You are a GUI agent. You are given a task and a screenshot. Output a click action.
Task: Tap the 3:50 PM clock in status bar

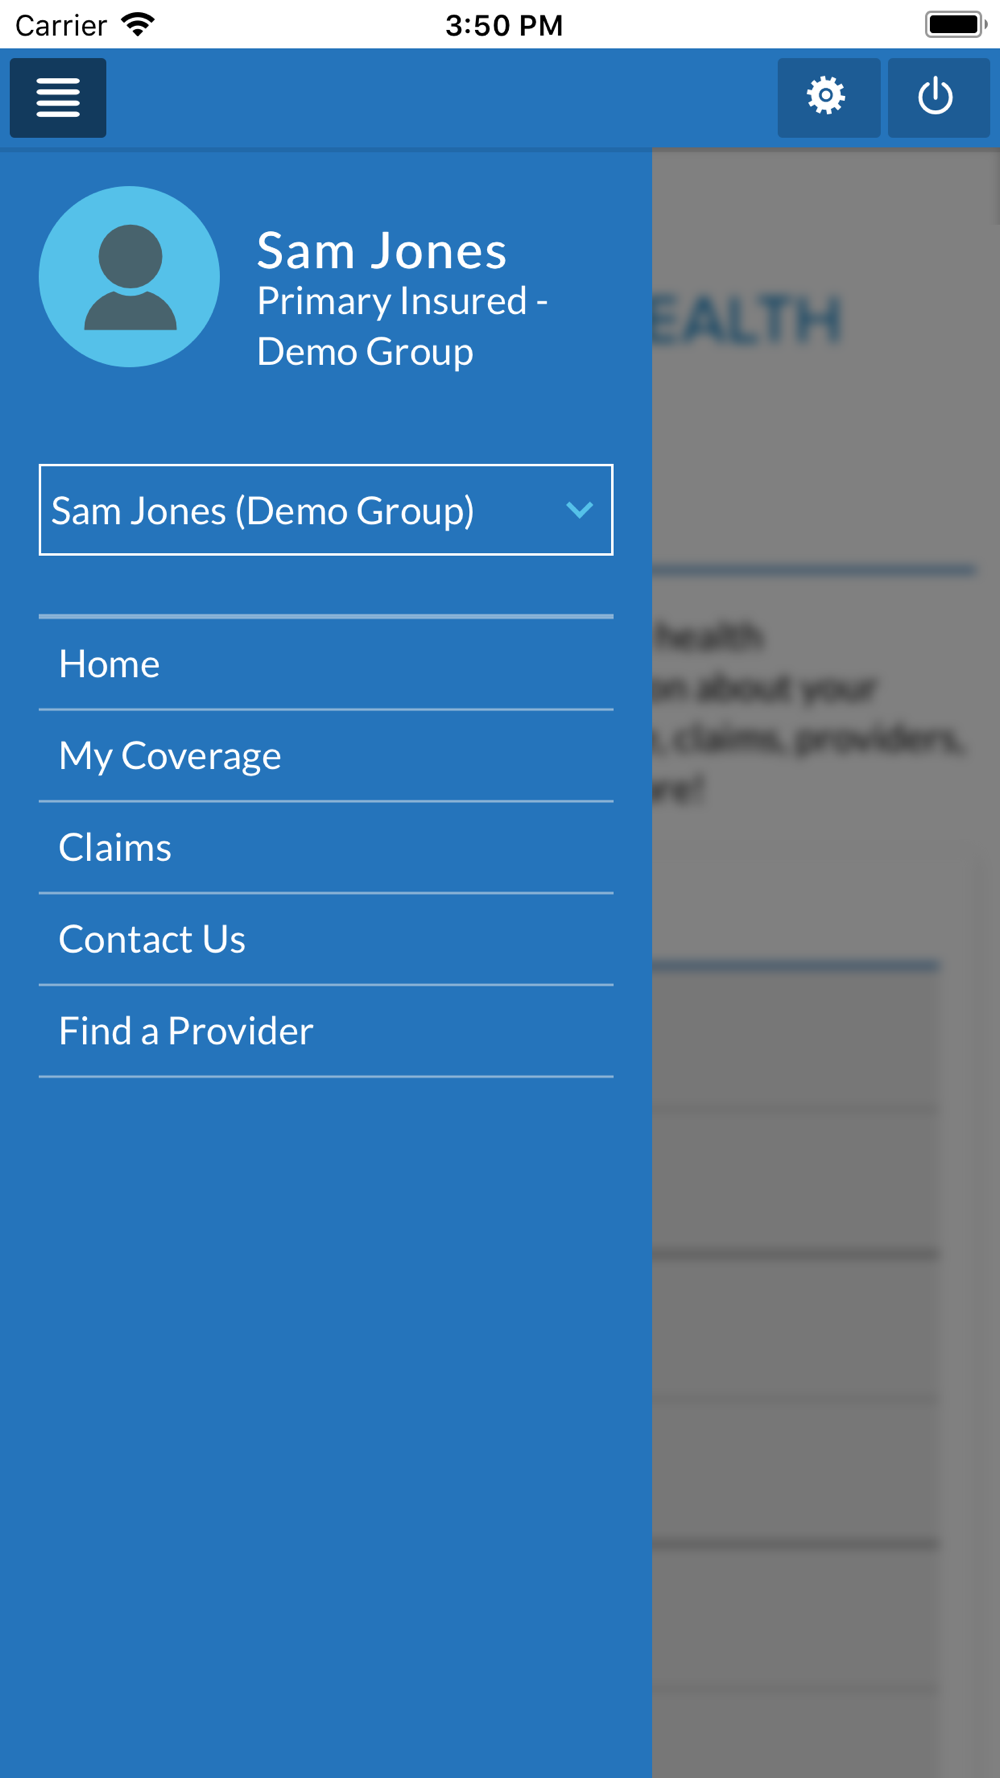coord(503,25)
